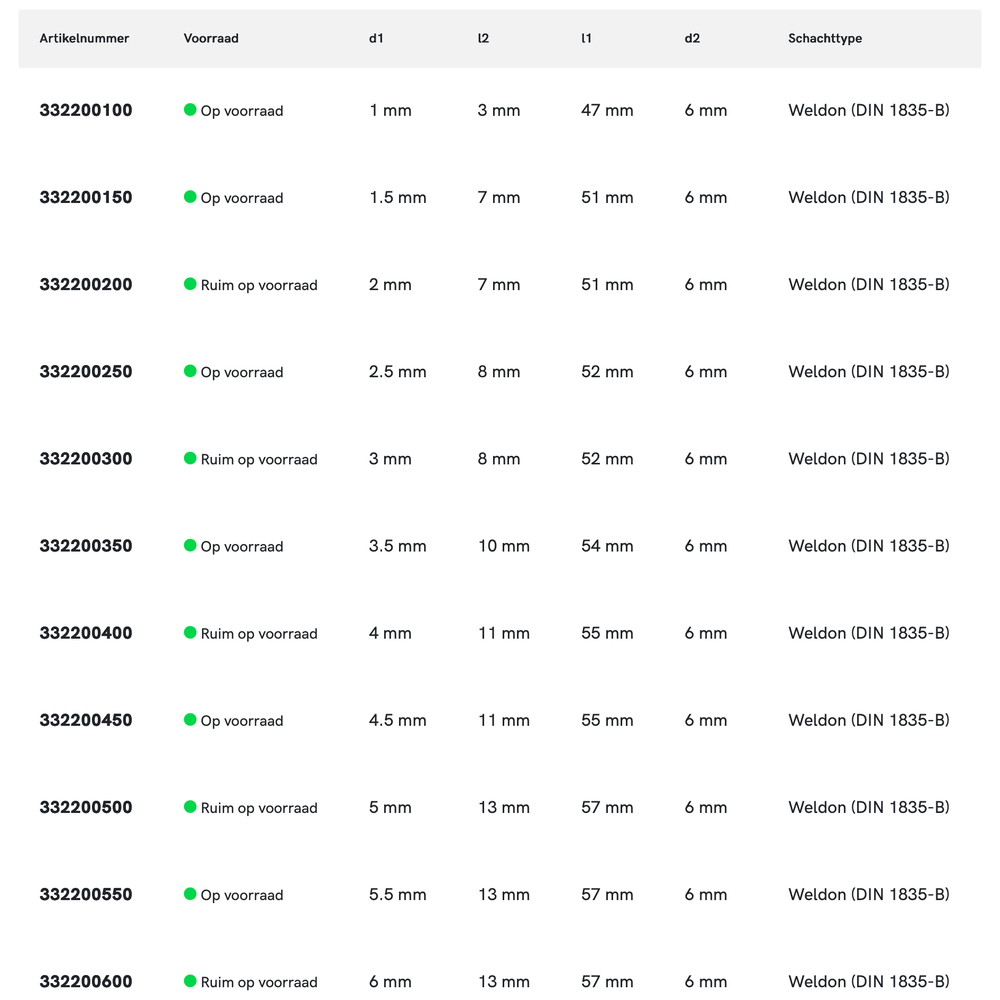This screenshot has width=1000, height=1000.
Task: Open article number 332200350
Action: (x=86, y=546)
